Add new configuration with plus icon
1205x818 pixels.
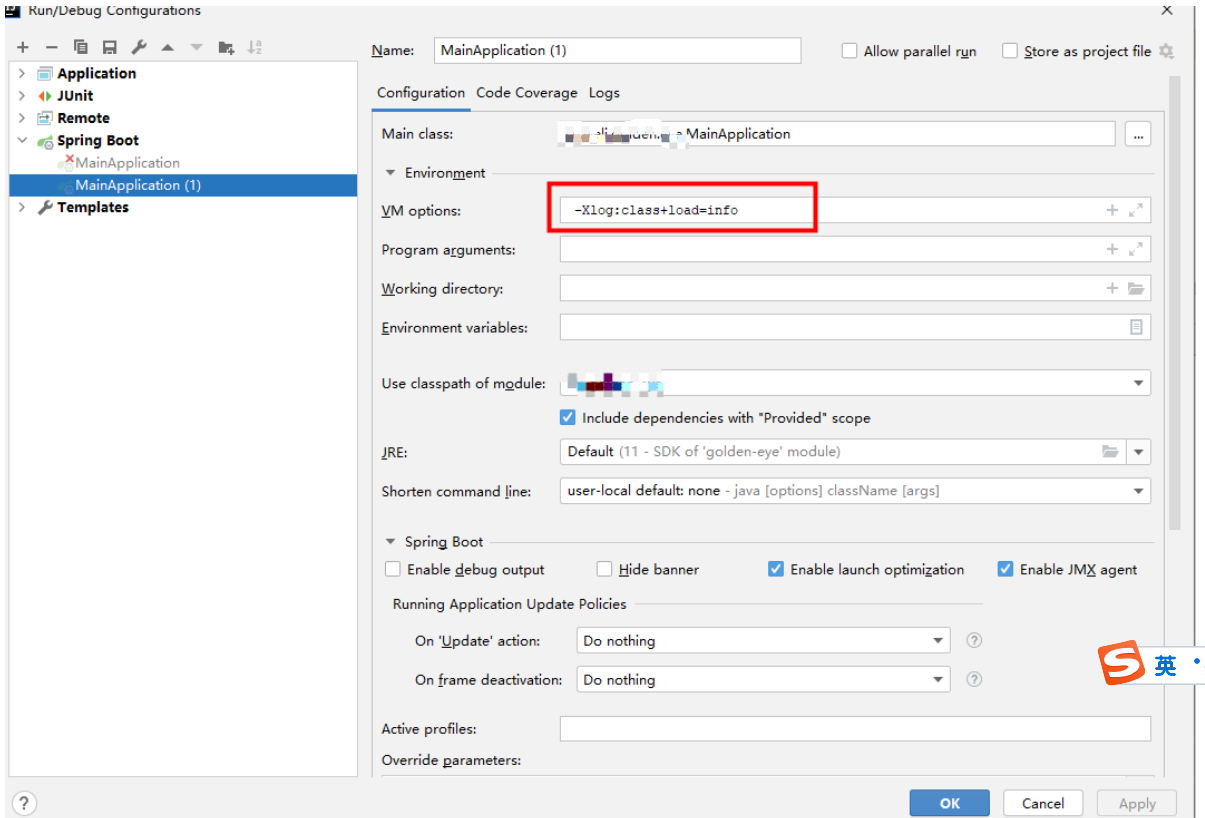point(23,47)
